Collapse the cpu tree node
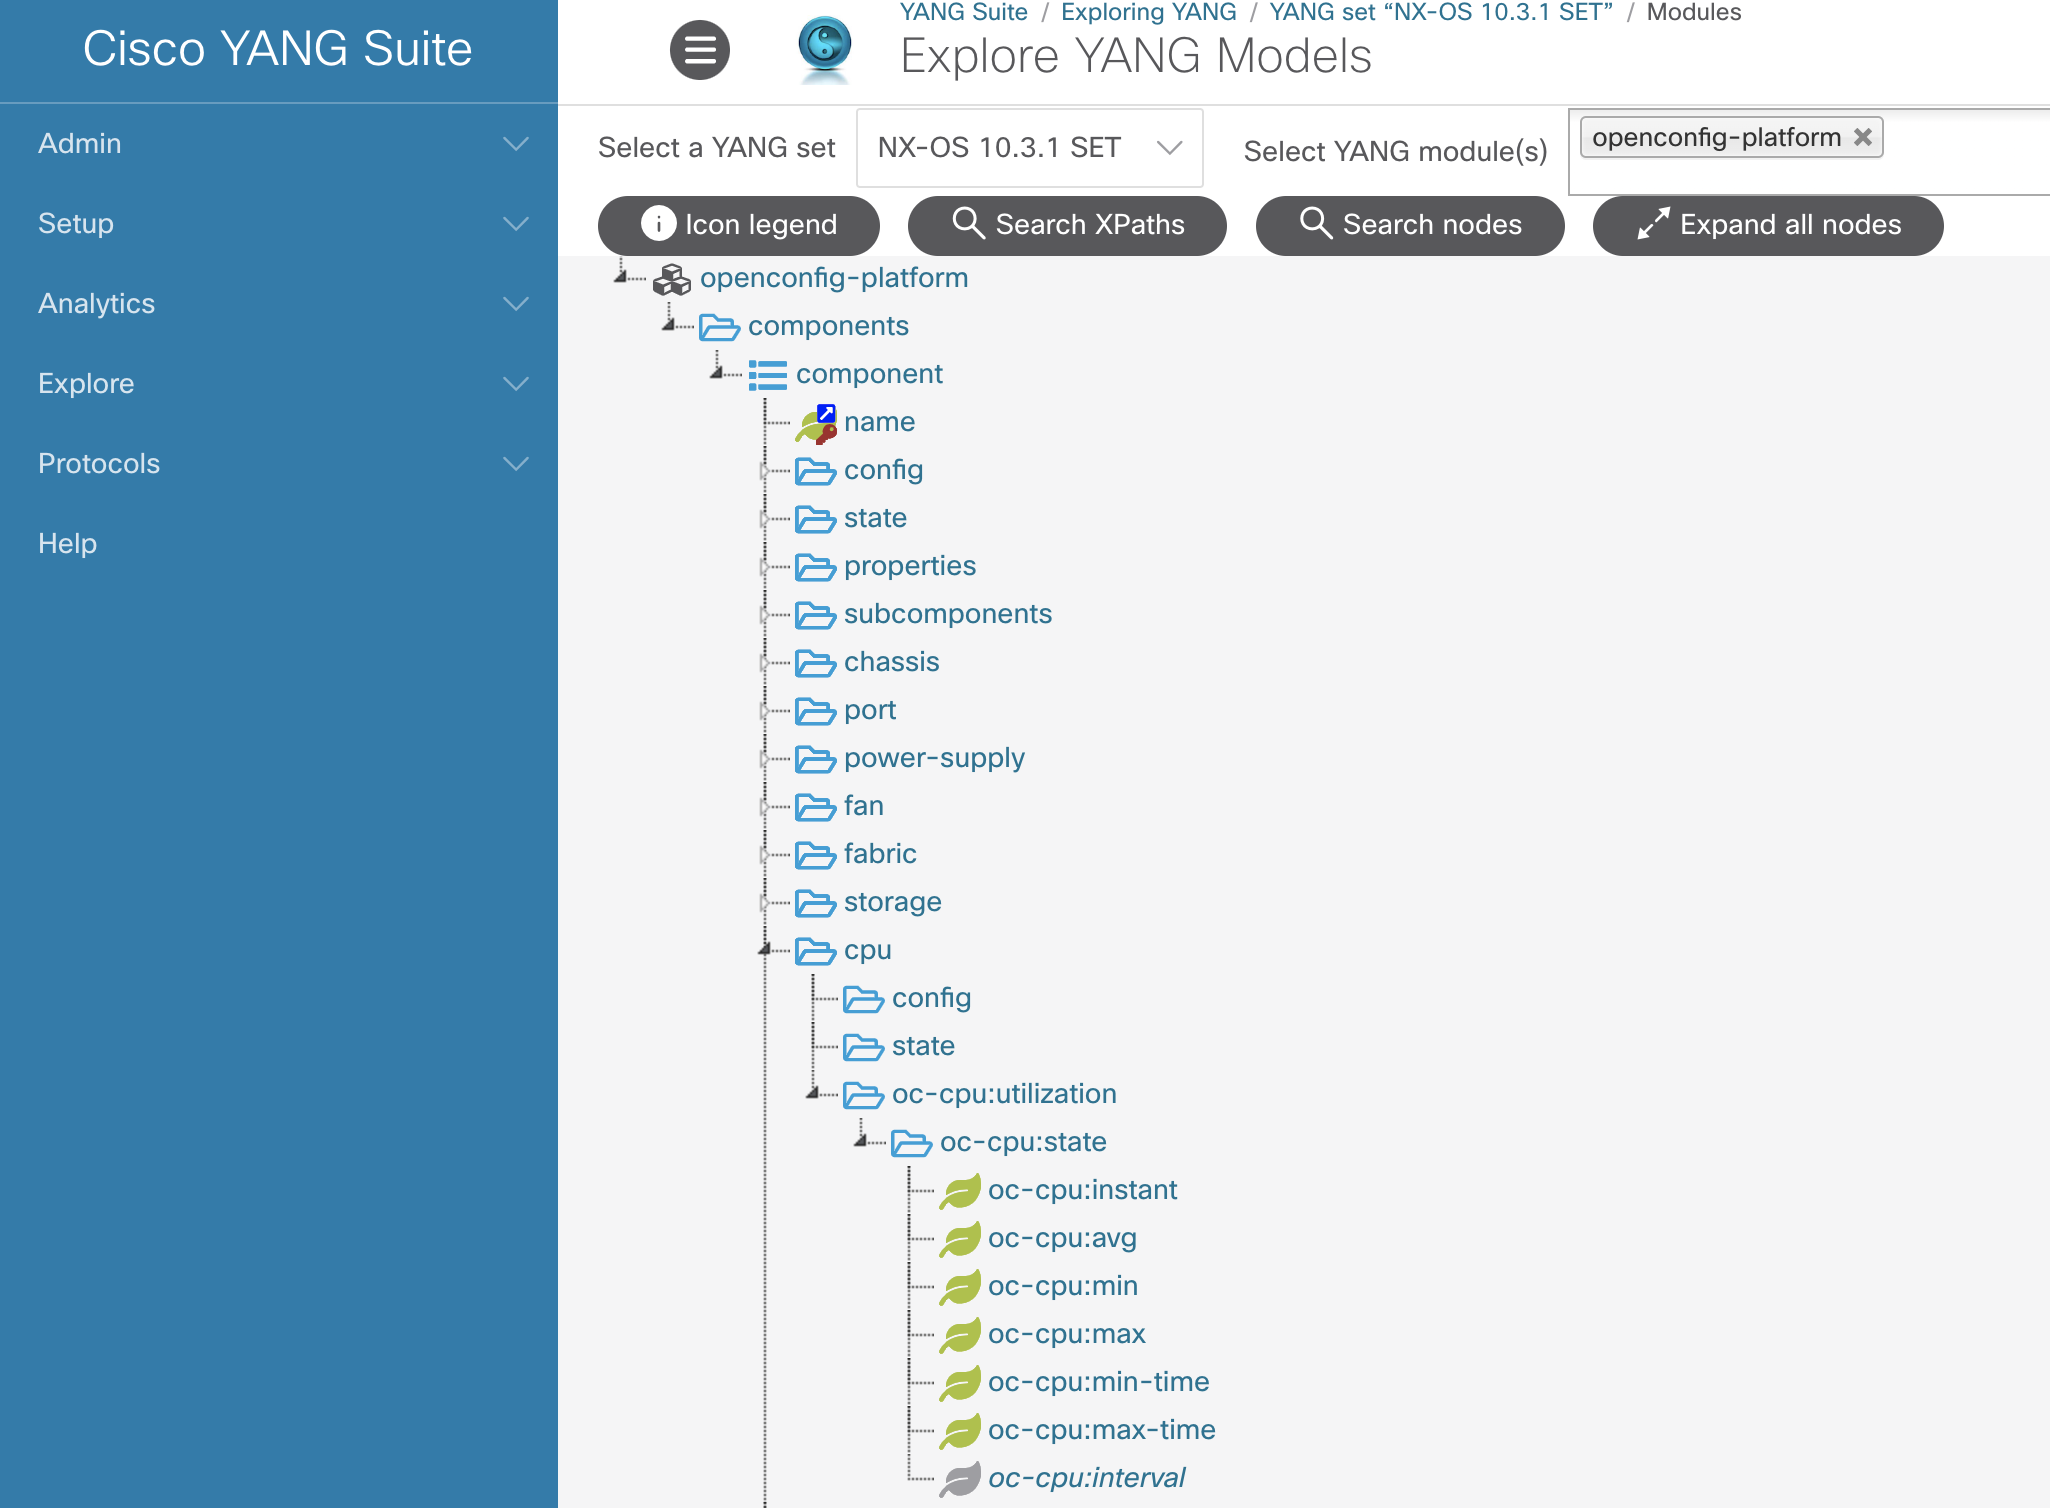 (x=765, y=948)
